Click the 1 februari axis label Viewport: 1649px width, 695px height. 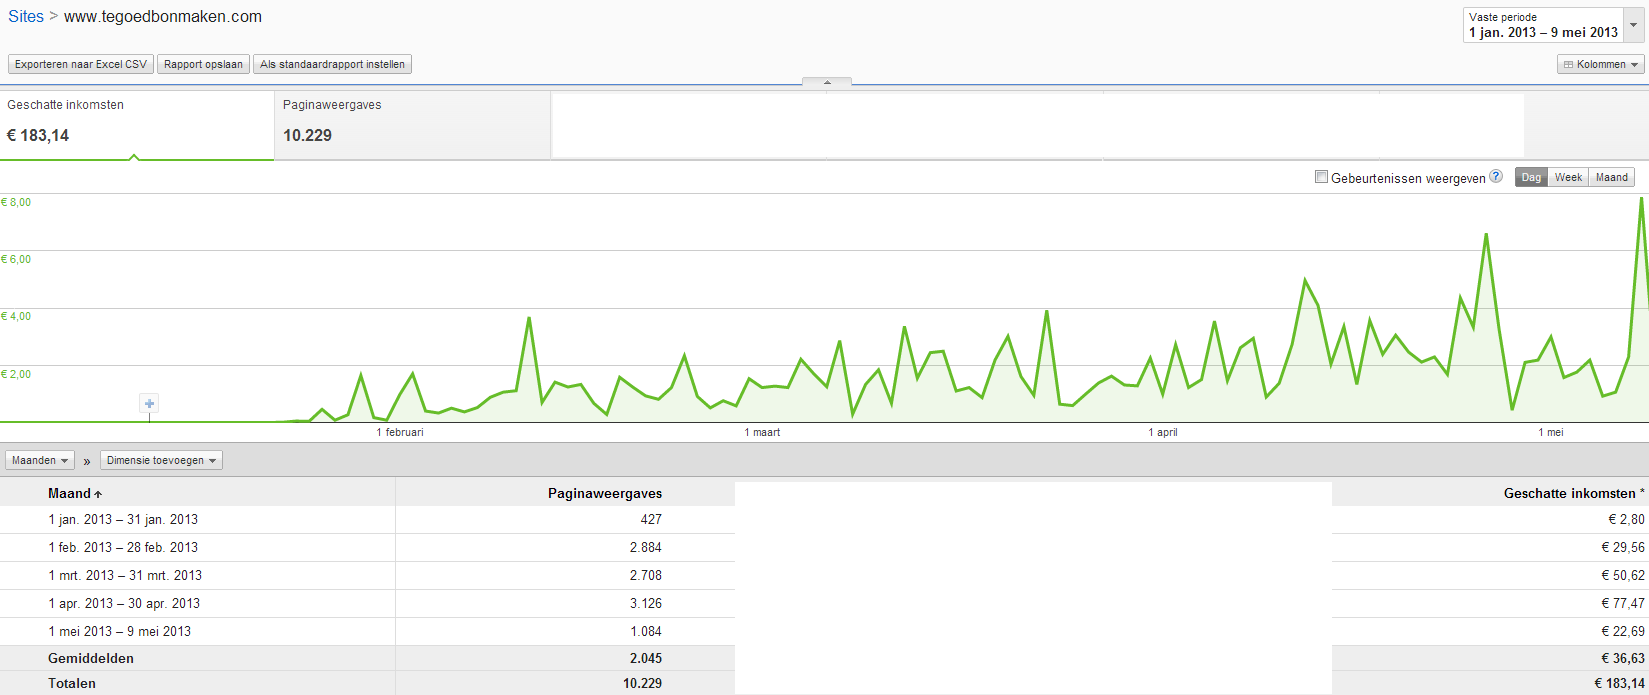pos(400,432)
